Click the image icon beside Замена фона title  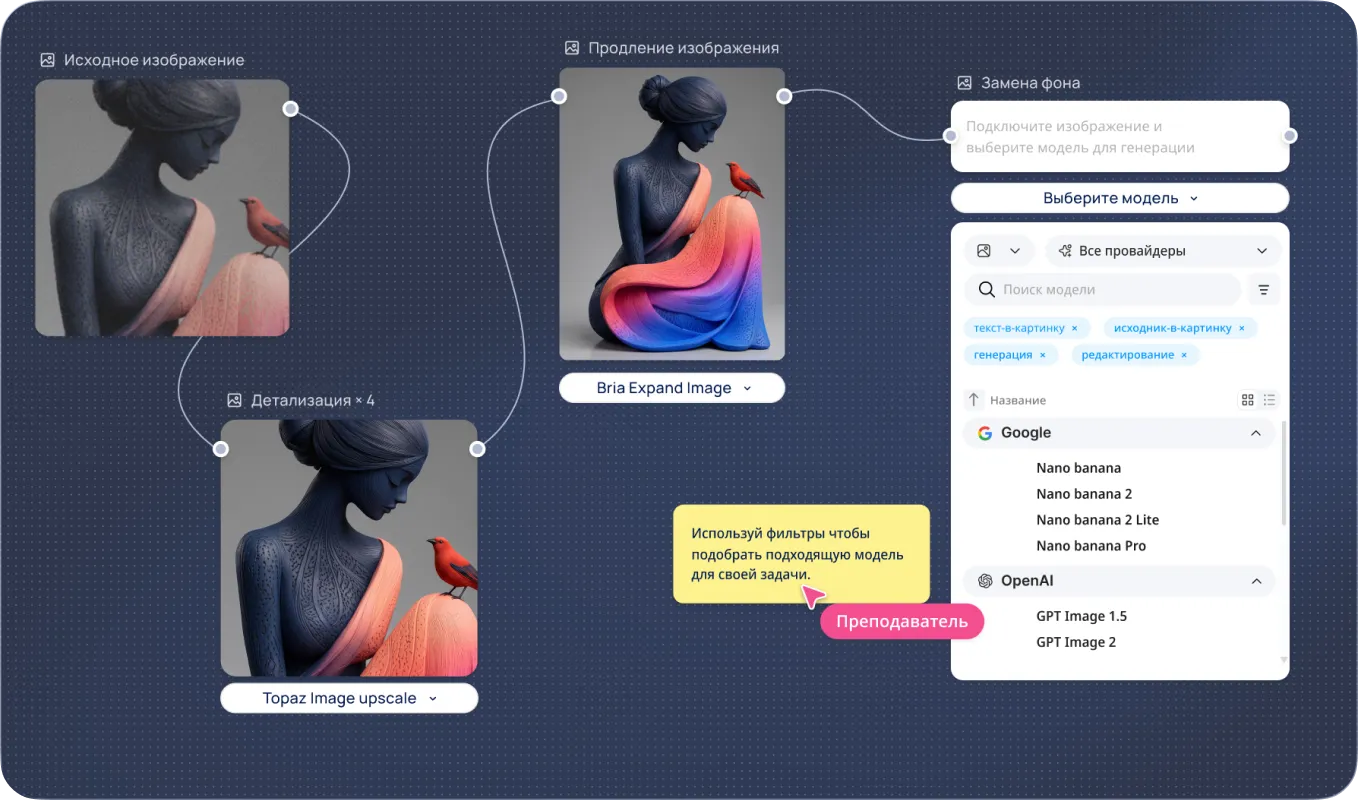[964, 83]
